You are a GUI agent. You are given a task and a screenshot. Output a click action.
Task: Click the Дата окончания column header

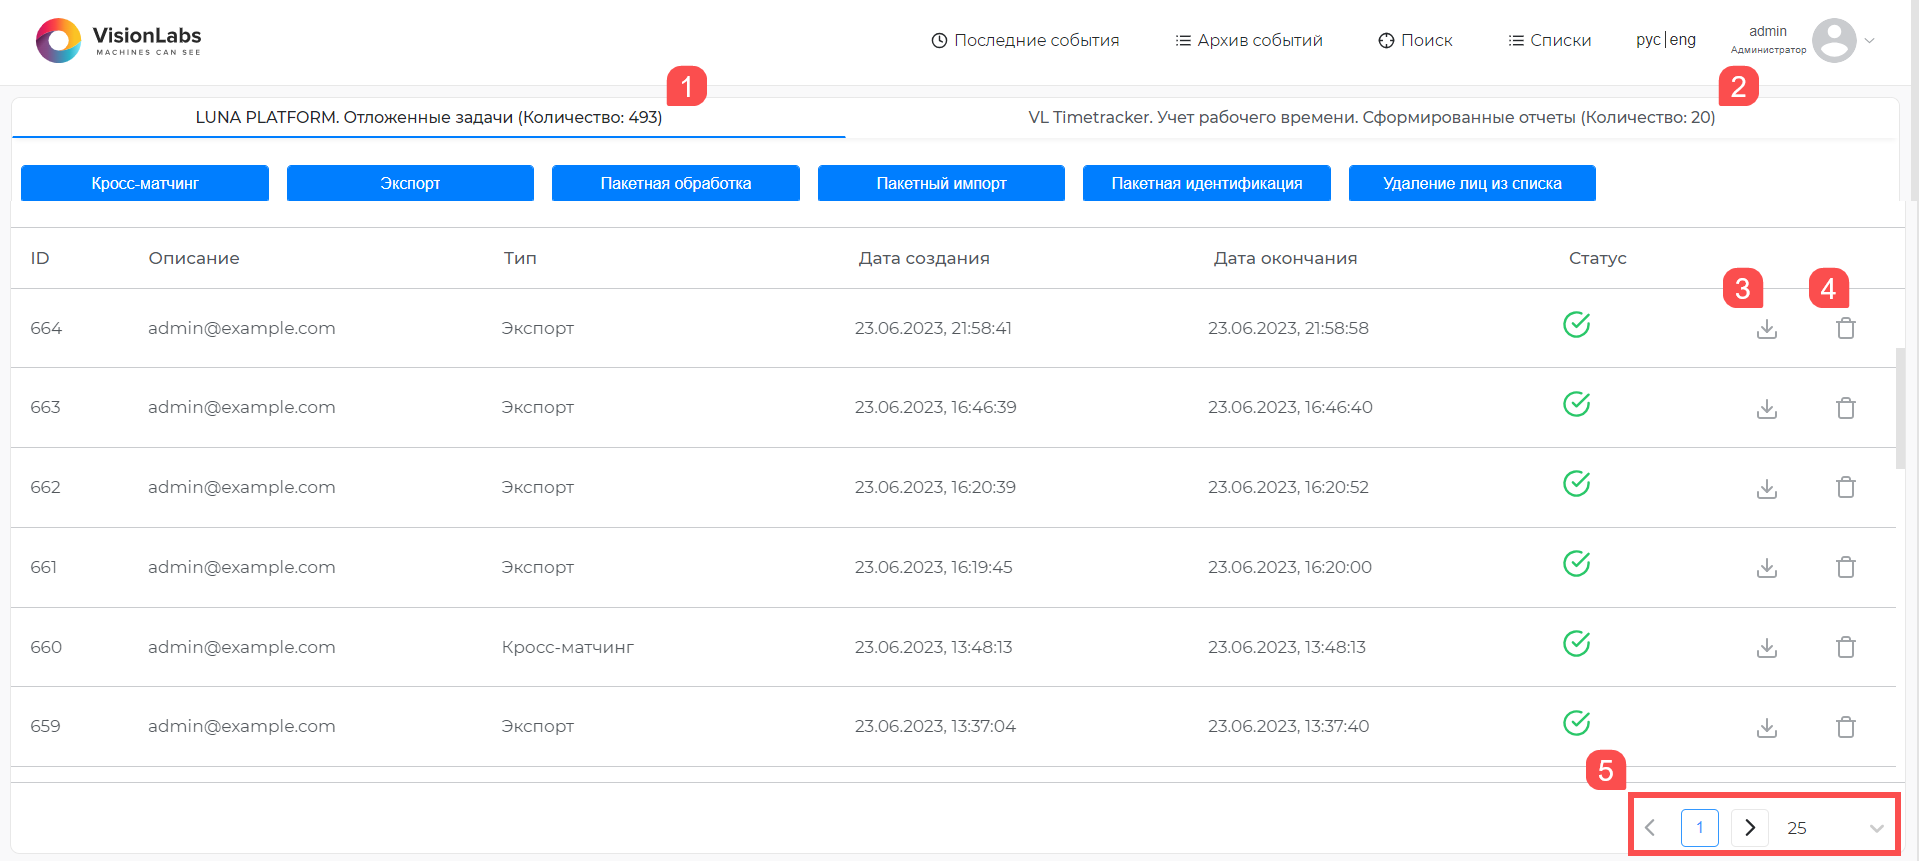coord(1285,258)
